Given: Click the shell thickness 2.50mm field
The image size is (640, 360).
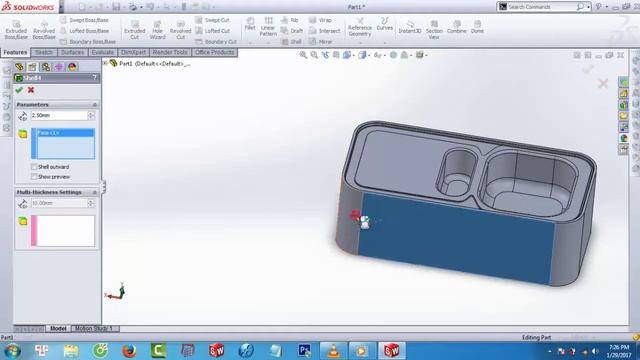Looking at the screenshot, I should (x=59, y=116).
